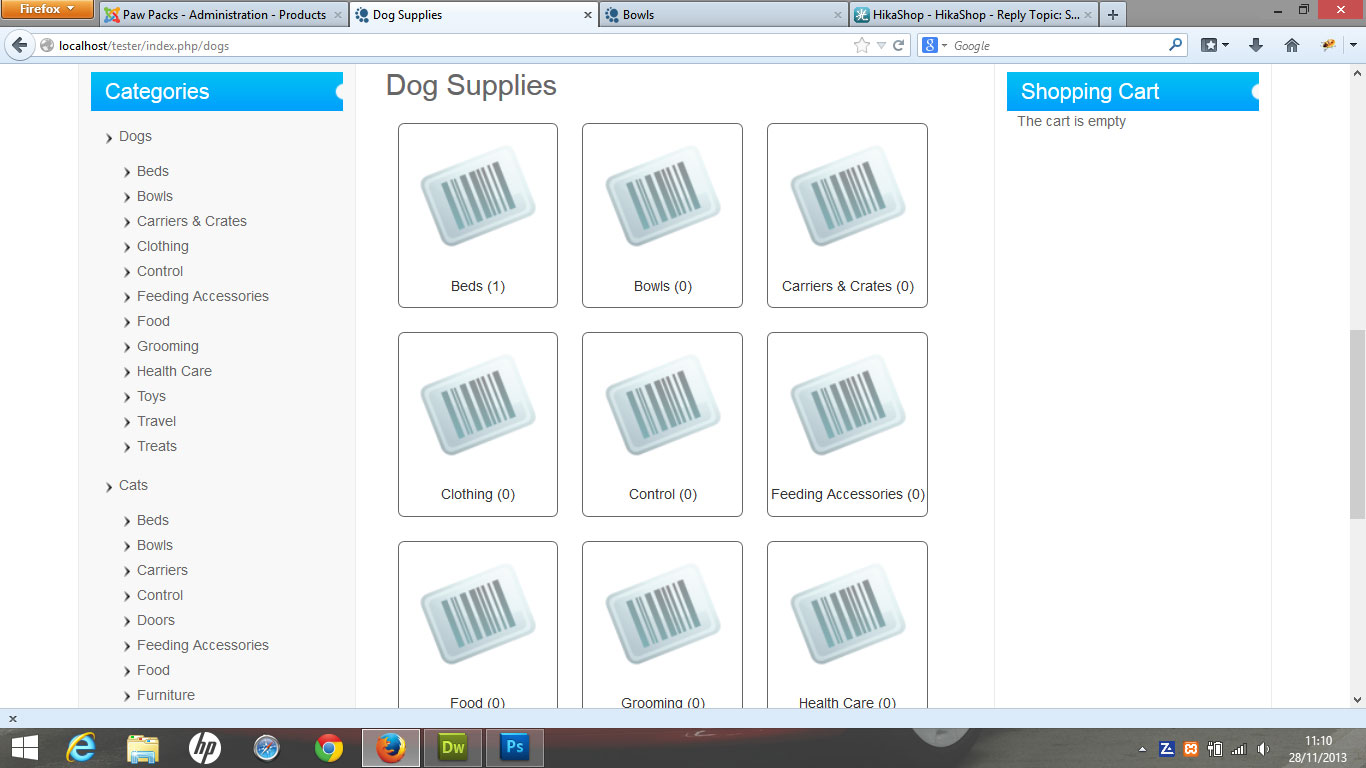Switch to Dreamweaver in taskbar

pyautogui.click(x=453, y=748)
